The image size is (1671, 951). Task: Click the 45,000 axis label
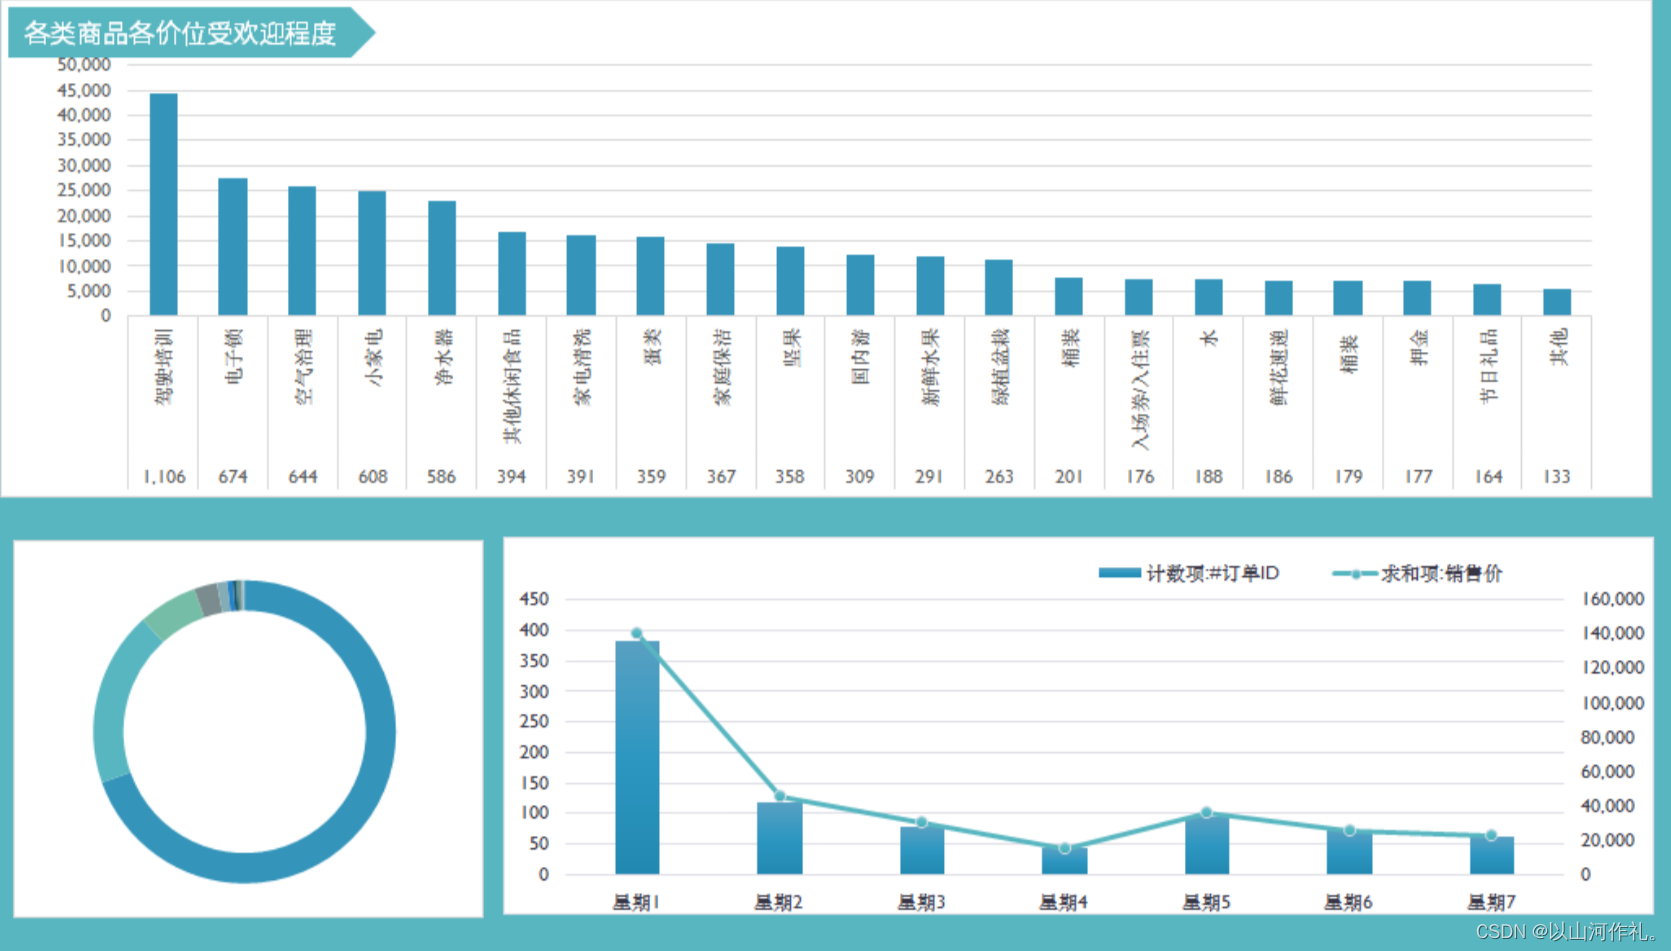coord(84,90)
